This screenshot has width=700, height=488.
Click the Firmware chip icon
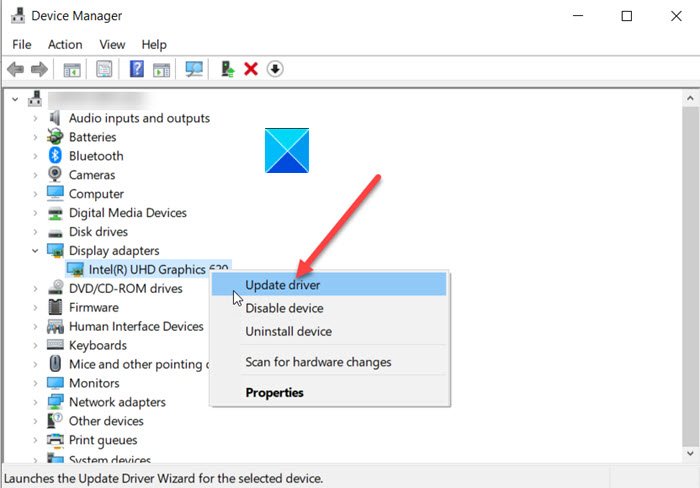(55, 307)
